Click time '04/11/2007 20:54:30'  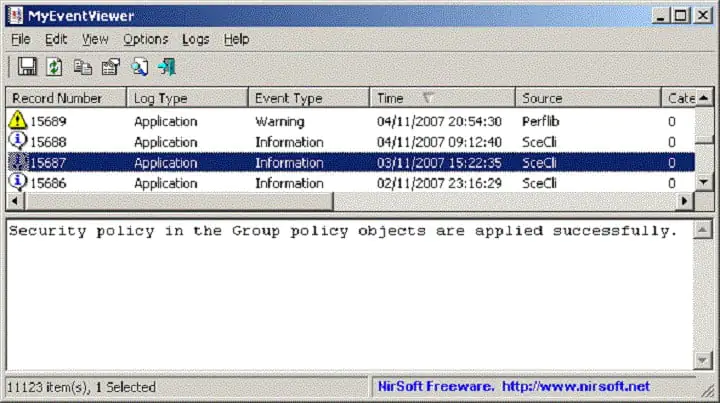coord(439,121)
